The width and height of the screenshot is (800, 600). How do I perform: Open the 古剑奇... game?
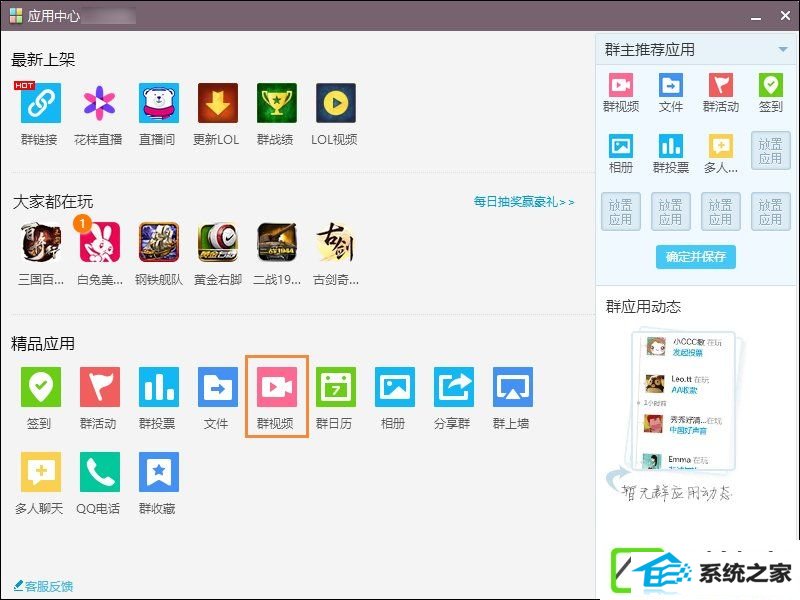tap(336, 242)
